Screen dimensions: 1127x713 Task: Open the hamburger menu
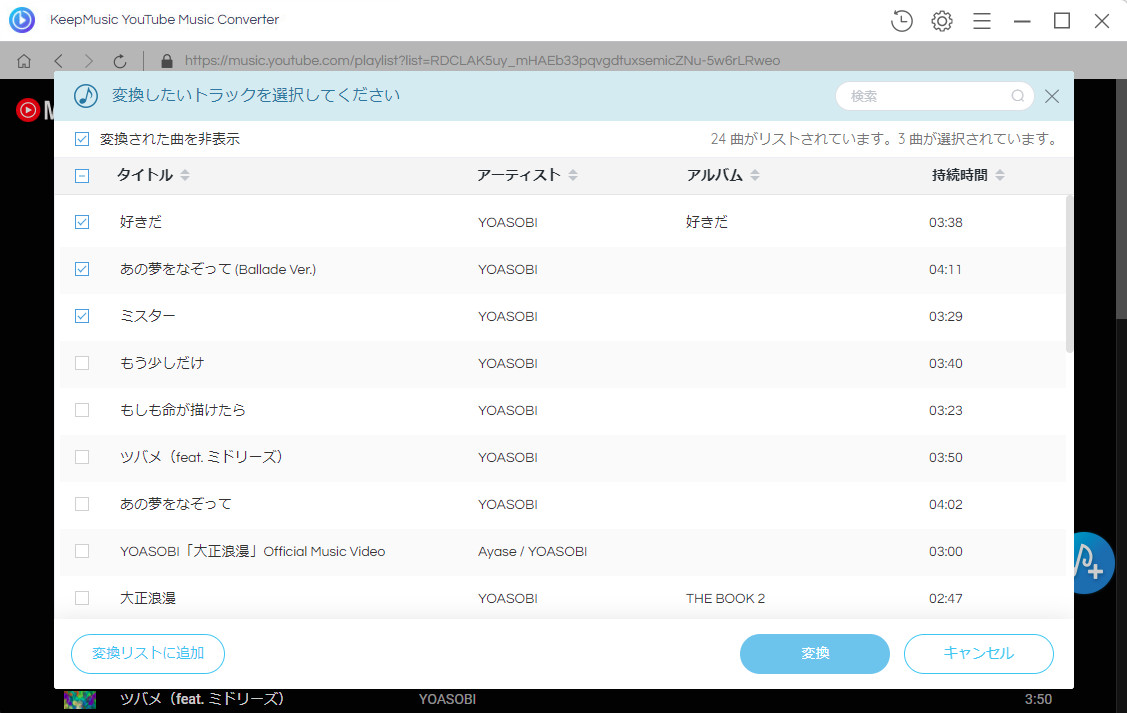982,21
